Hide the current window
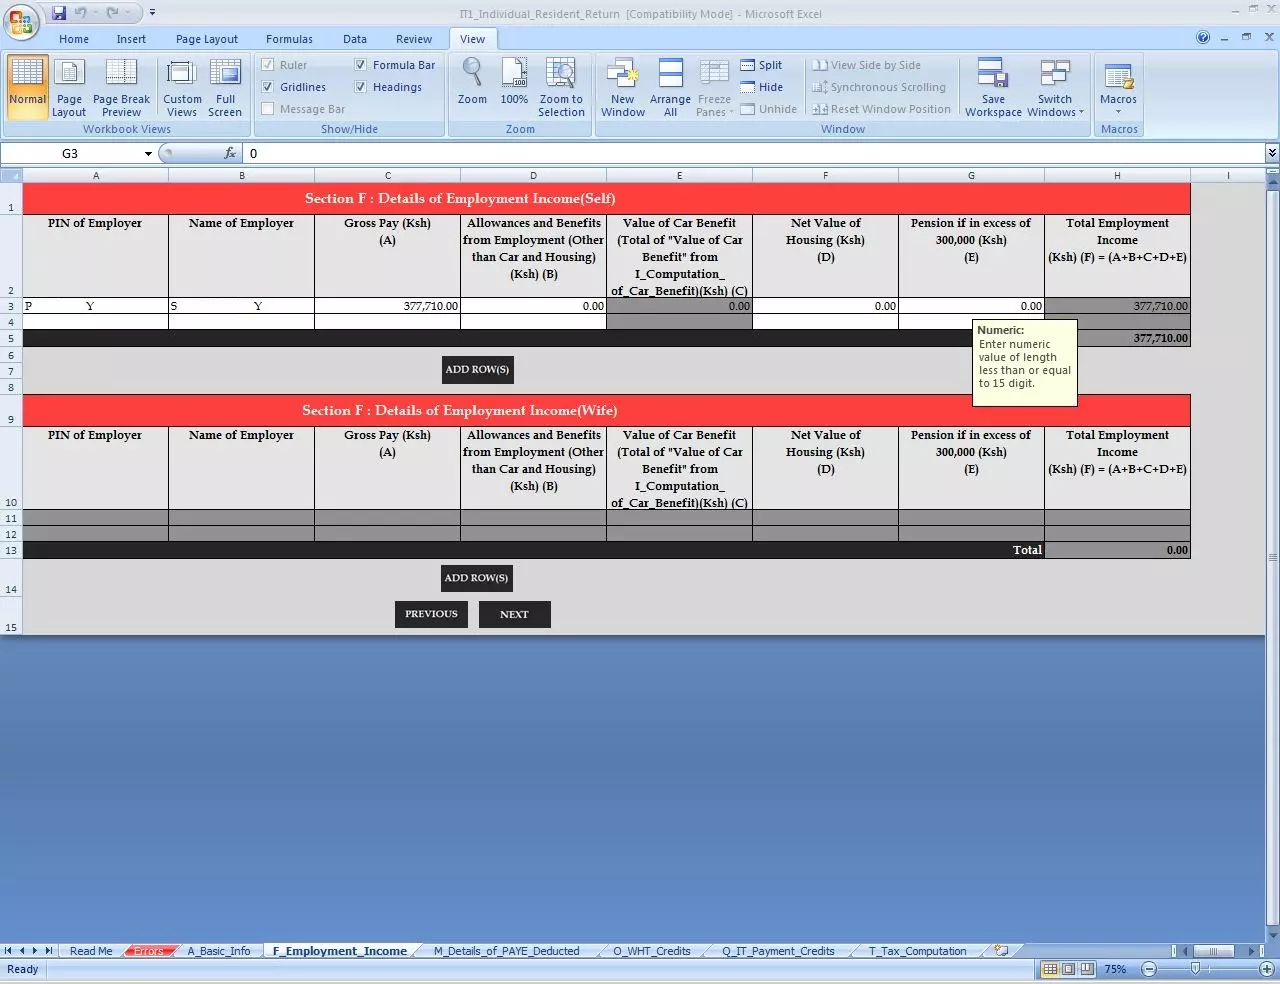The height and width of the screenshot is (984, 1280). [761, 87]
